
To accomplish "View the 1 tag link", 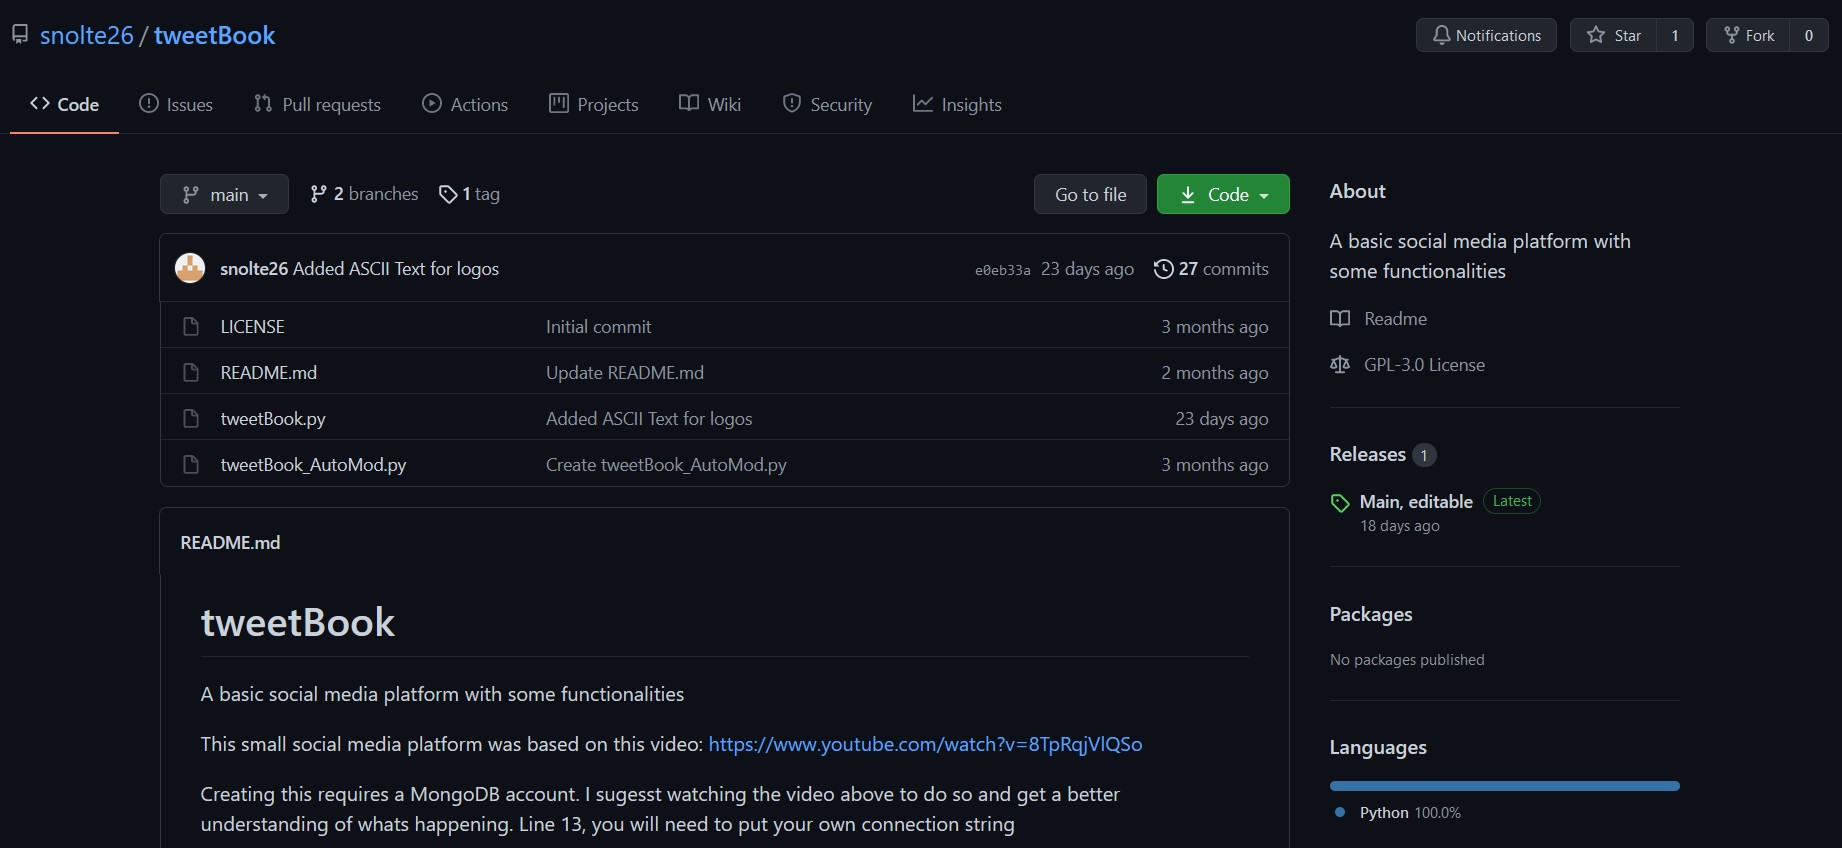I will coord(469,194).
